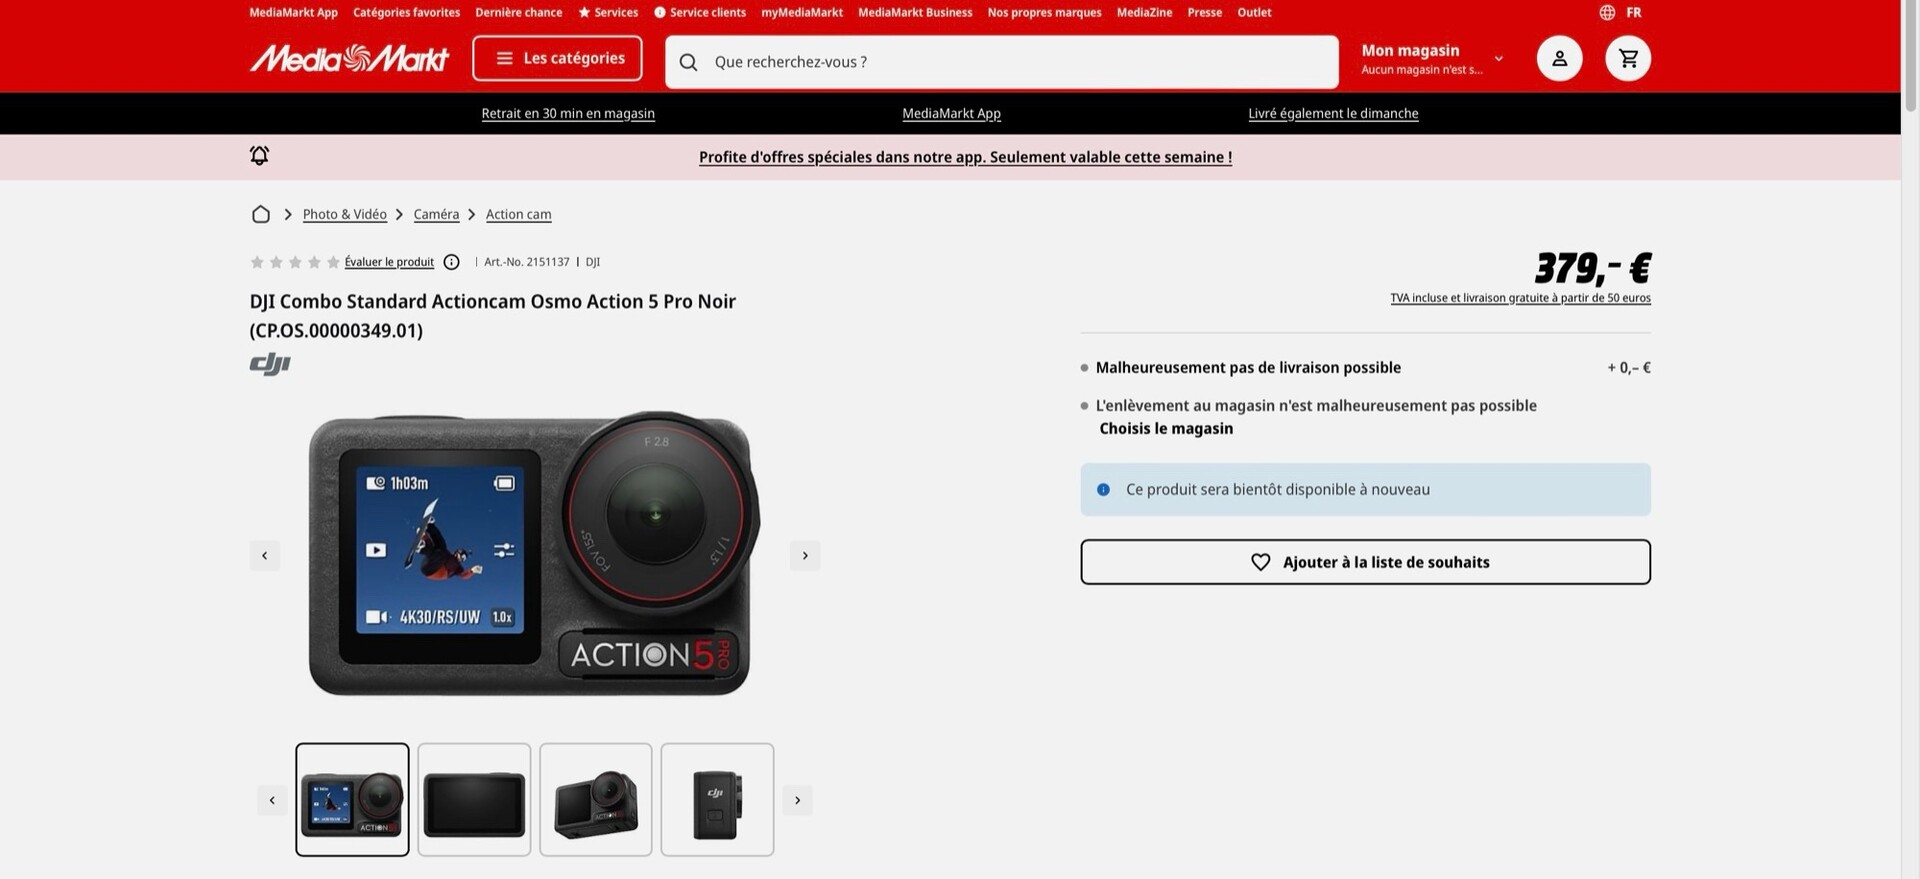Click 'Malheureusement pas de livraison possible'
The height and width of the screenshot is (879, 1920).
click(1248, 367)
